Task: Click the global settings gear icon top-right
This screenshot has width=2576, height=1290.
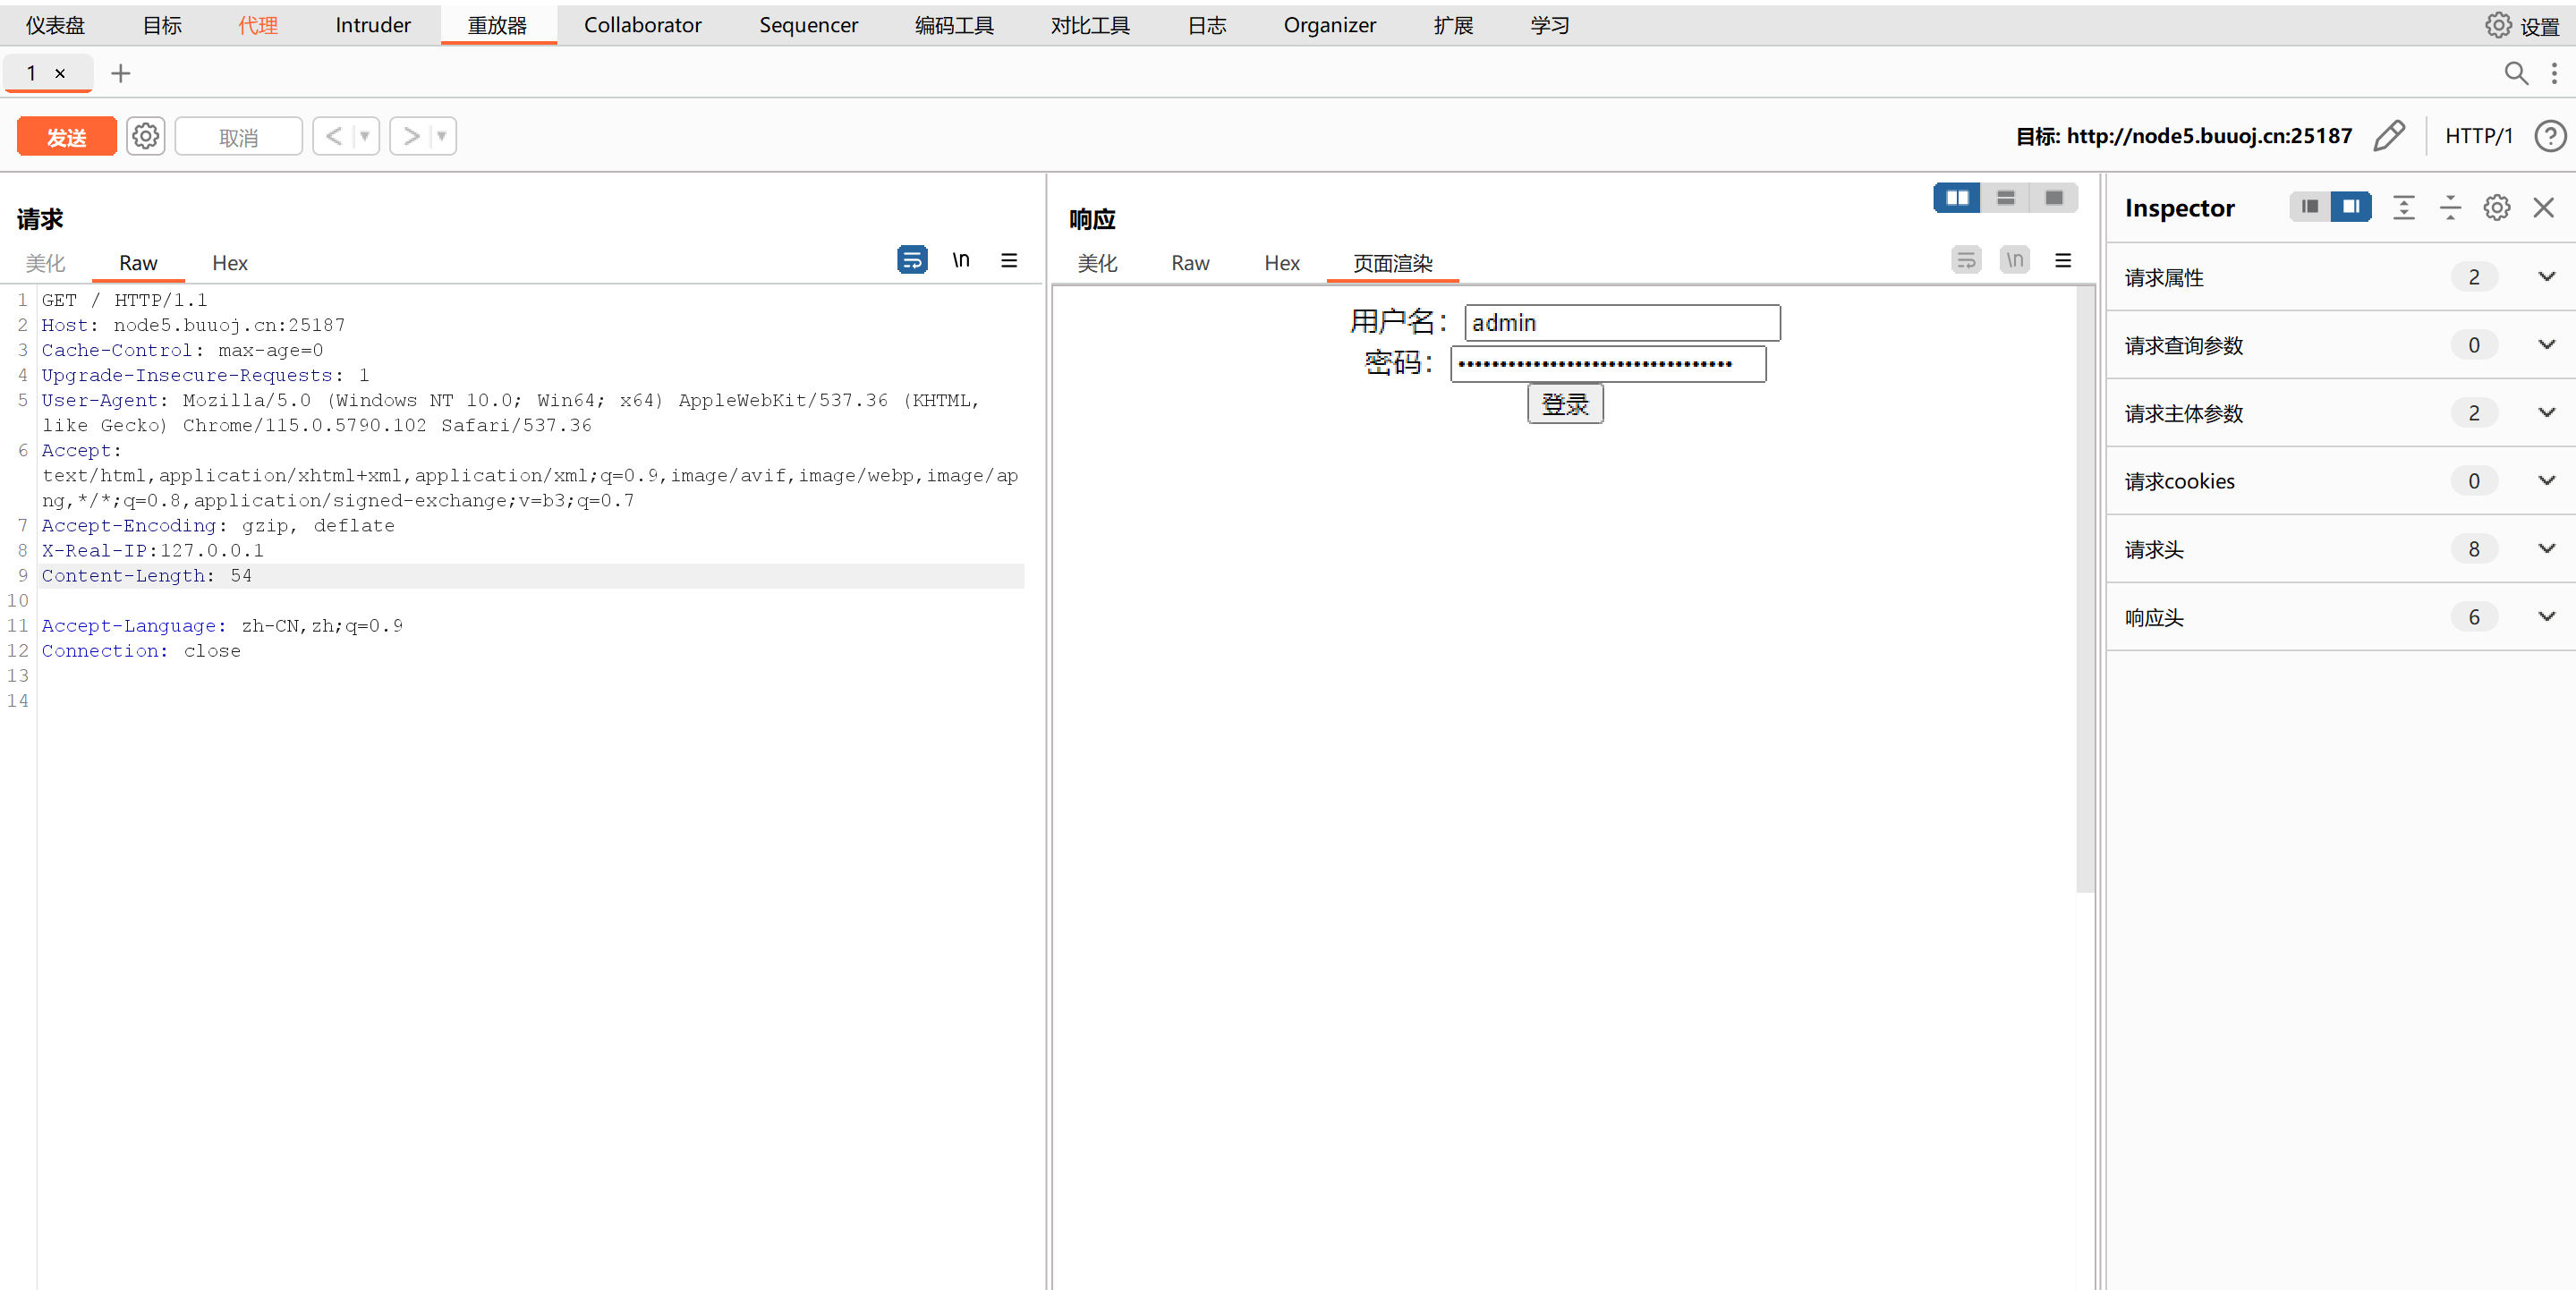Action: click(x=2497, y=25)
